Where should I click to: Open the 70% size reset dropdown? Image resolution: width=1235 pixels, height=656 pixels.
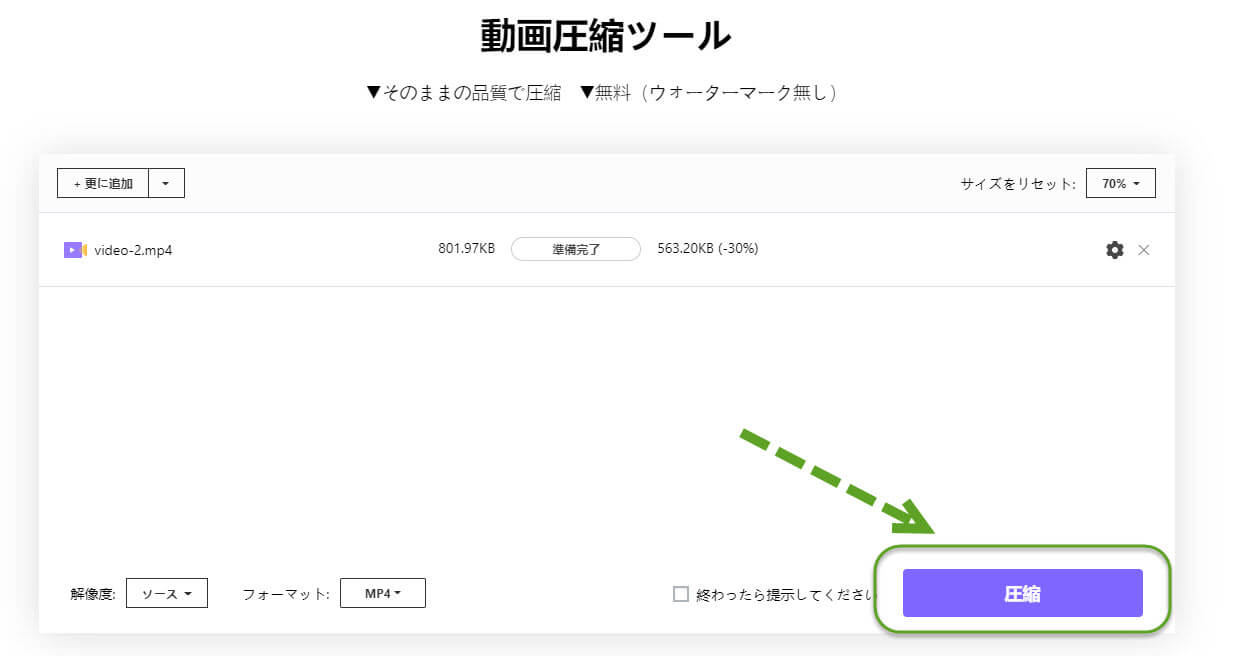pyautogui.click(x=1120, y=184)
